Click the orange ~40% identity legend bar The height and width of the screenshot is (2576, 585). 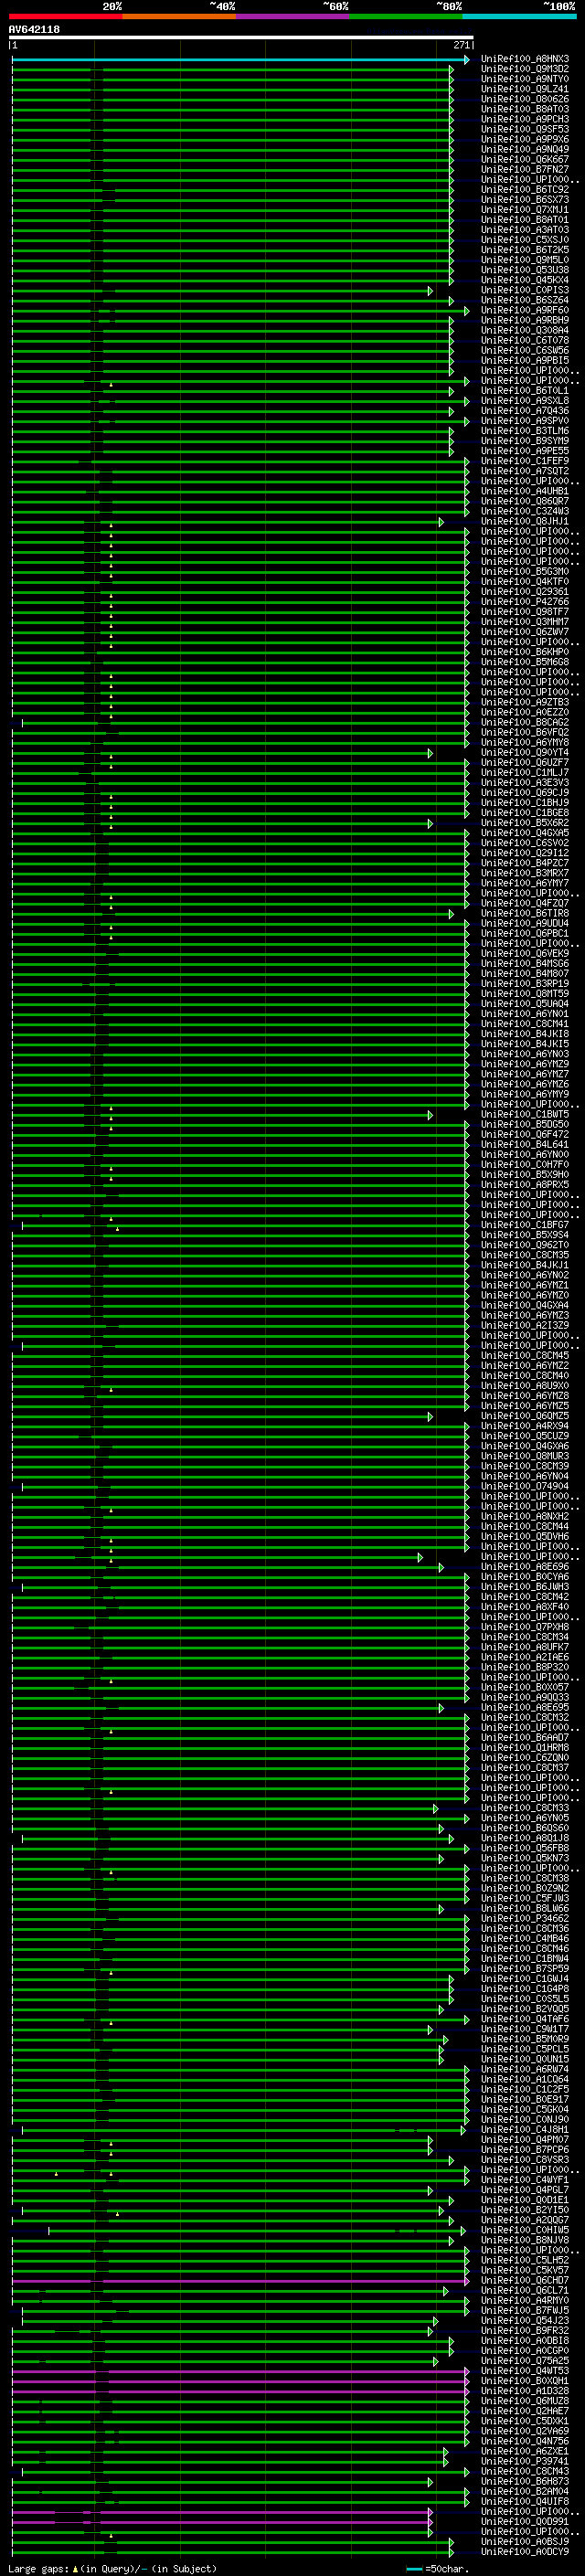(x=179, y=16)
